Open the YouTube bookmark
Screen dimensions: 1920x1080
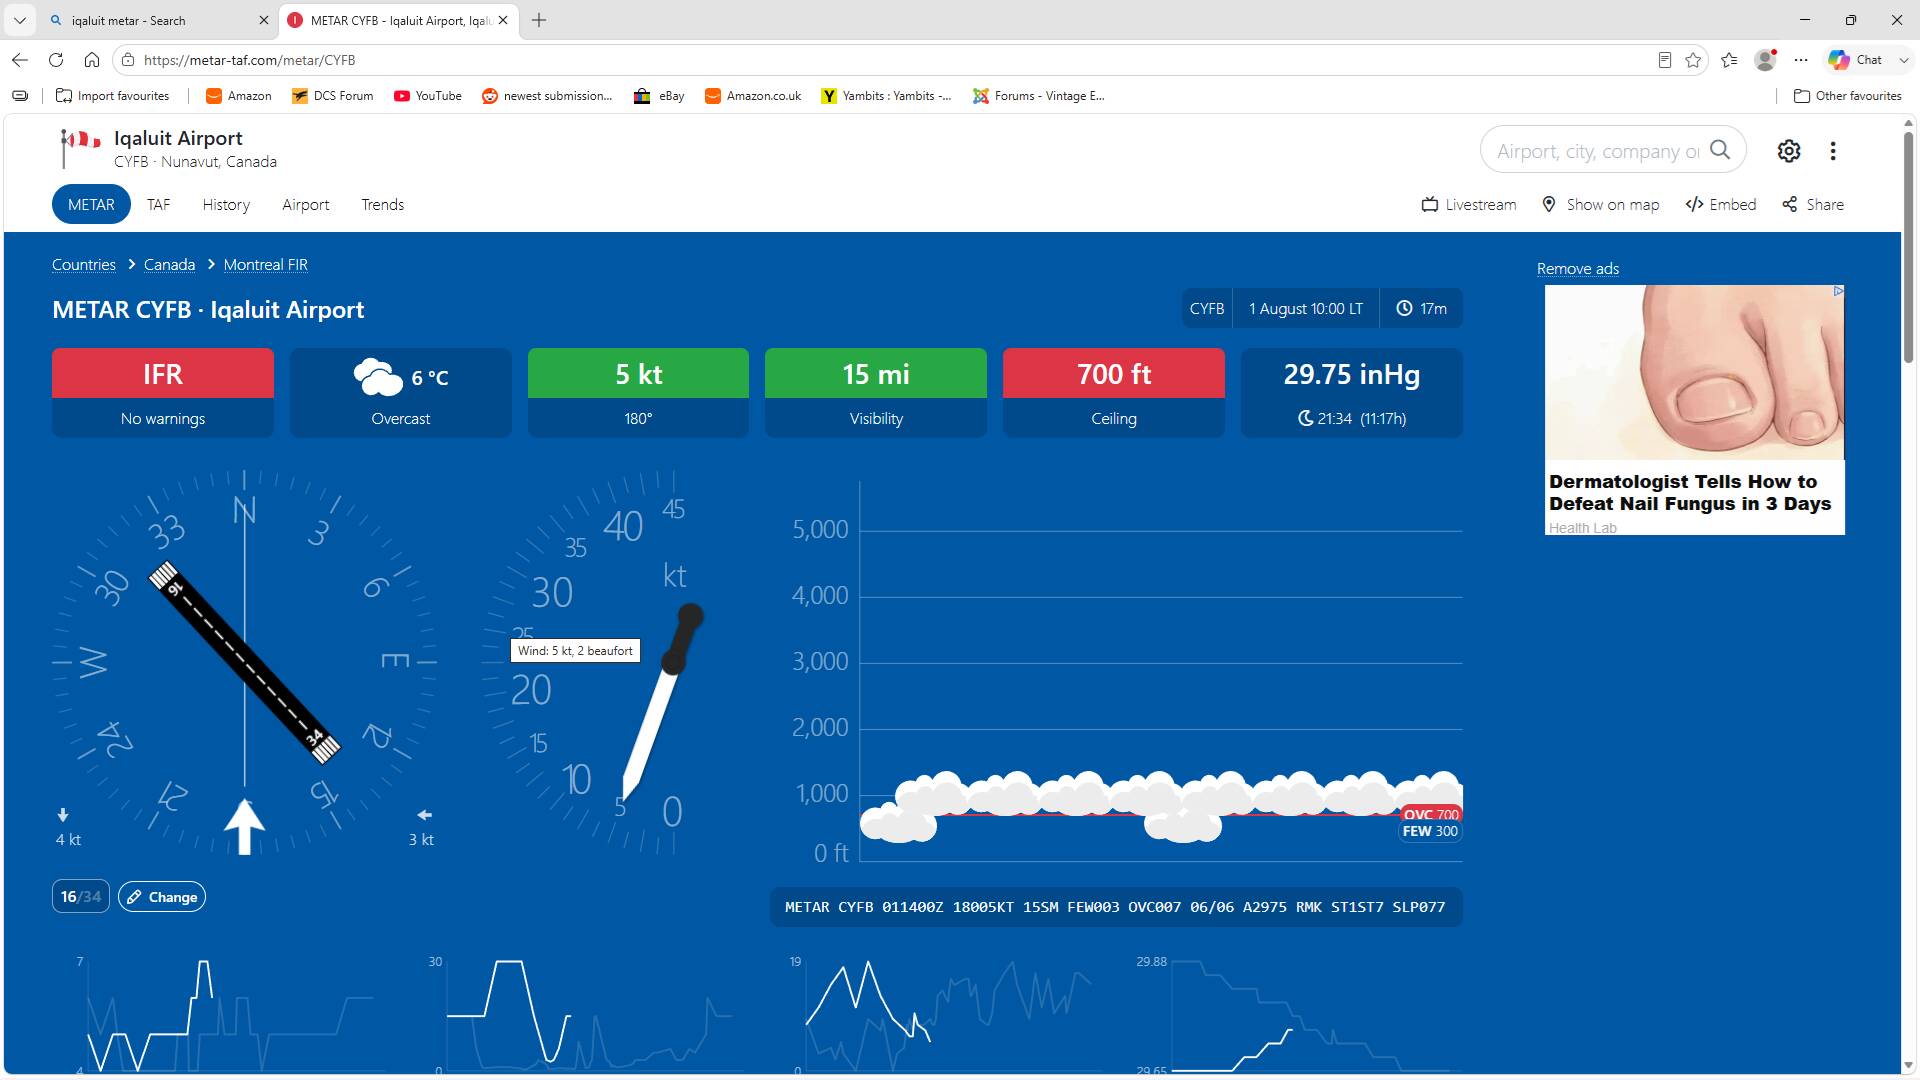point(427,96)
